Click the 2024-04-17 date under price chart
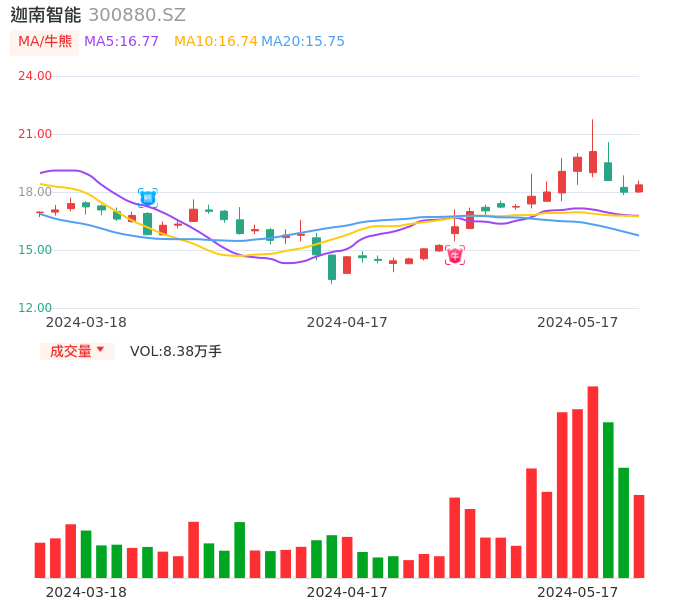This screenshot has width=686, height=606. 347,322
